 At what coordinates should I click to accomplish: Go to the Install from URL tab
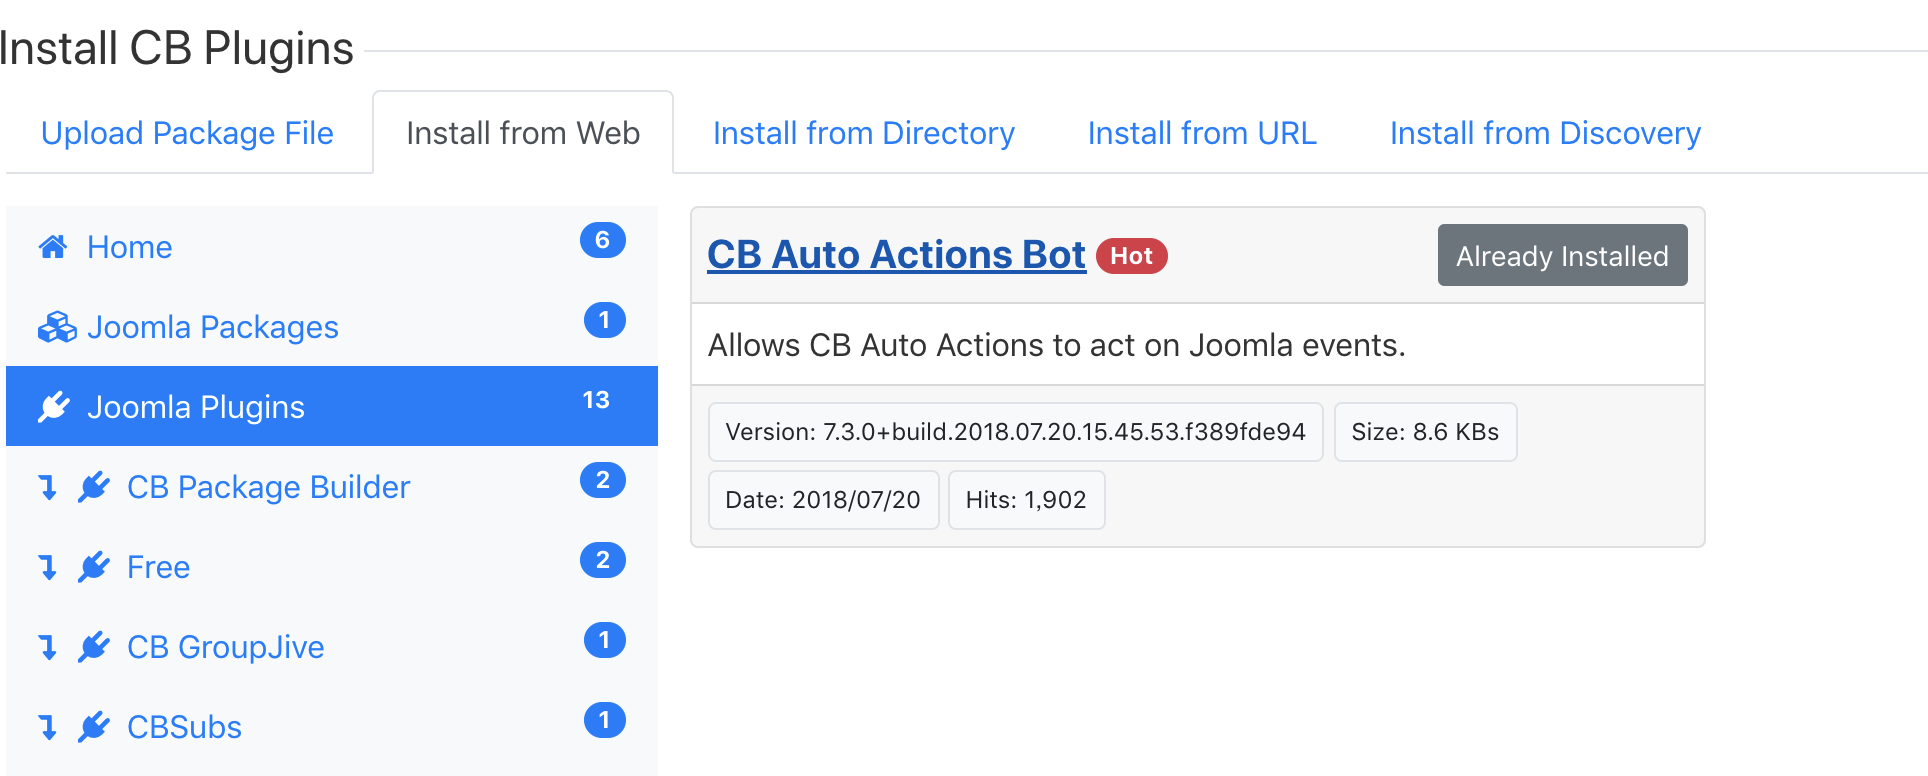pos(1202,133)
